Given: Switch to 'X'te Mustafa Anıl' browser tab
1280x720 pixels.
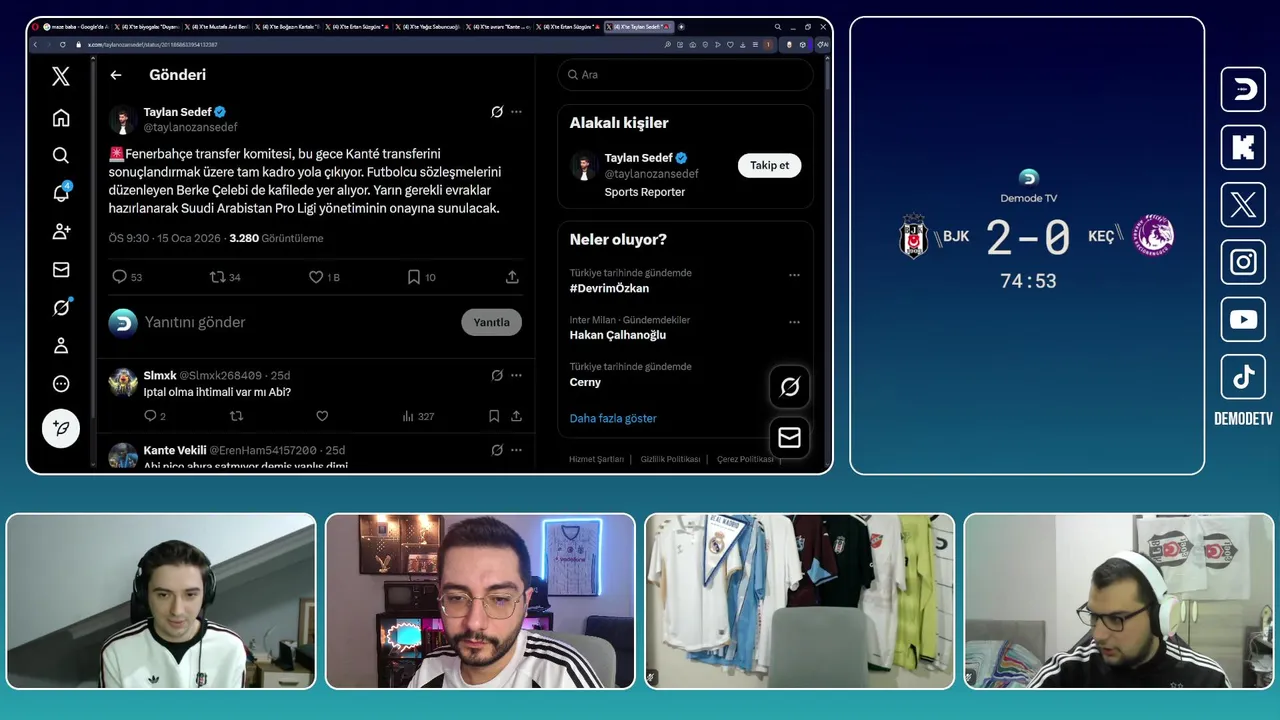Looking at the screenshot, I should point(219,27).
